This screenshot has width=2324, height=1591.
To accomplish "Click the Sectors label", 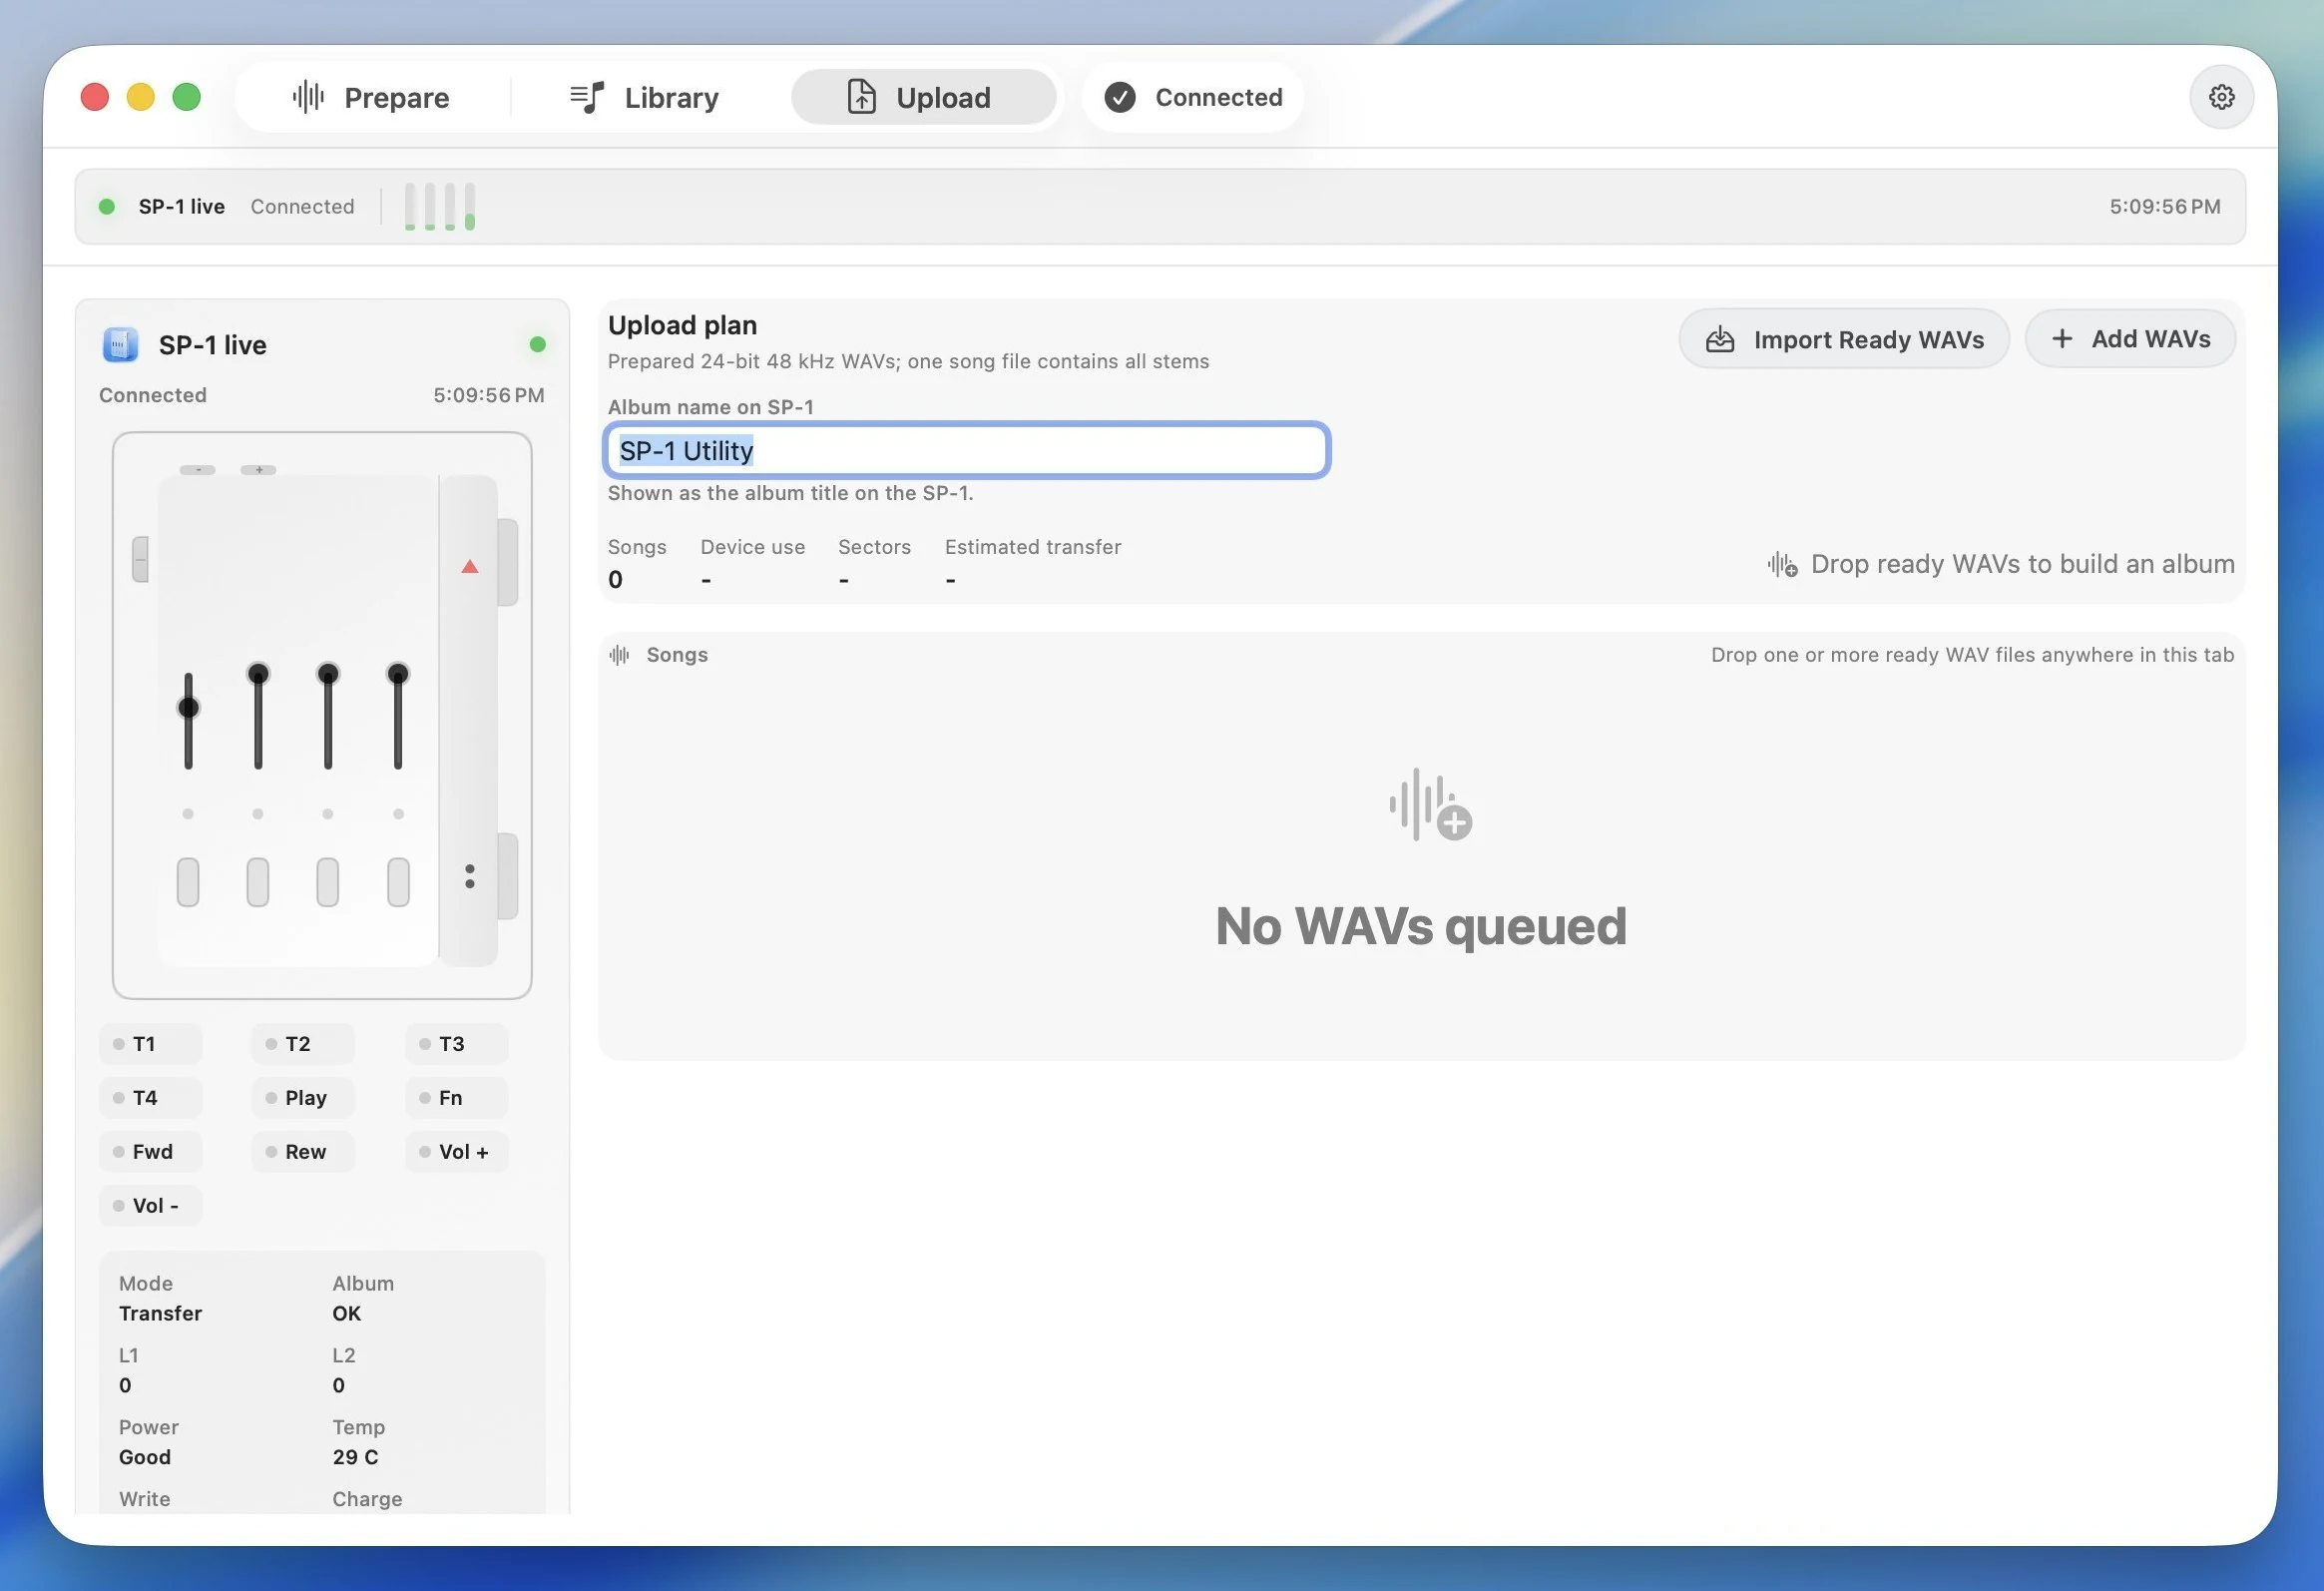I will 875,547.
